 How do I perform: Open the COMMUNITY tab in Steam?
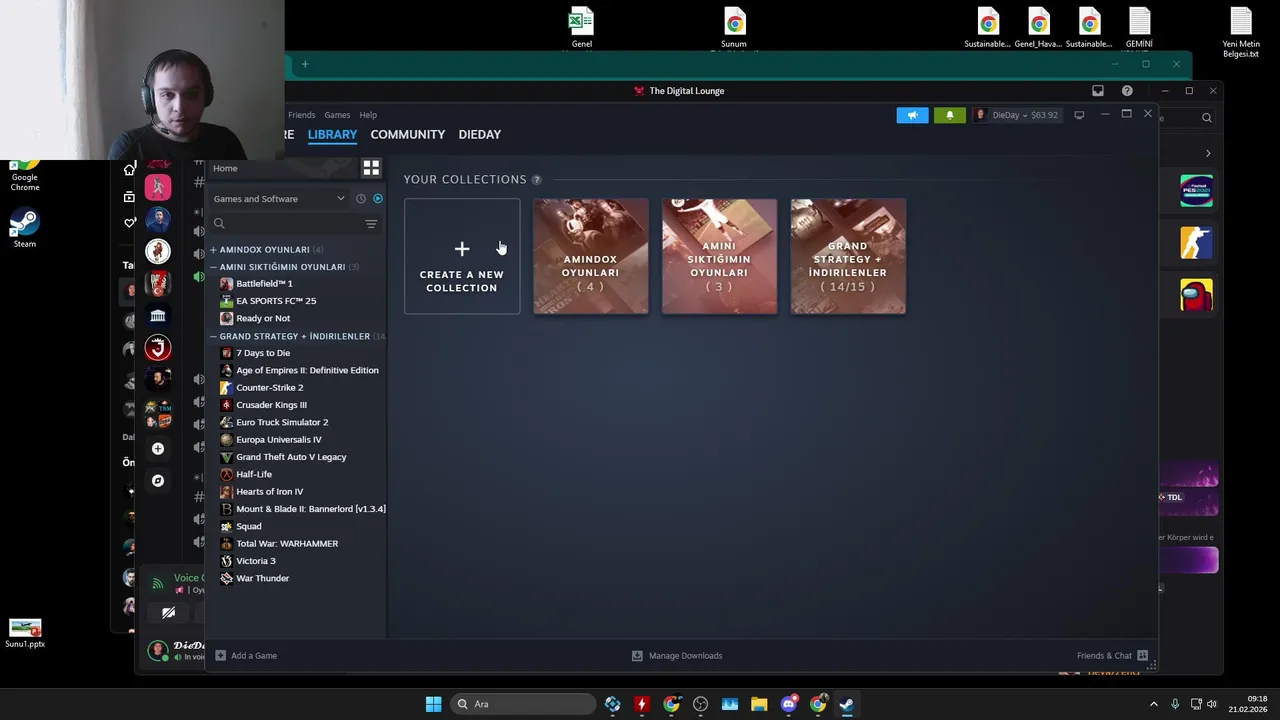coord(407,134)
